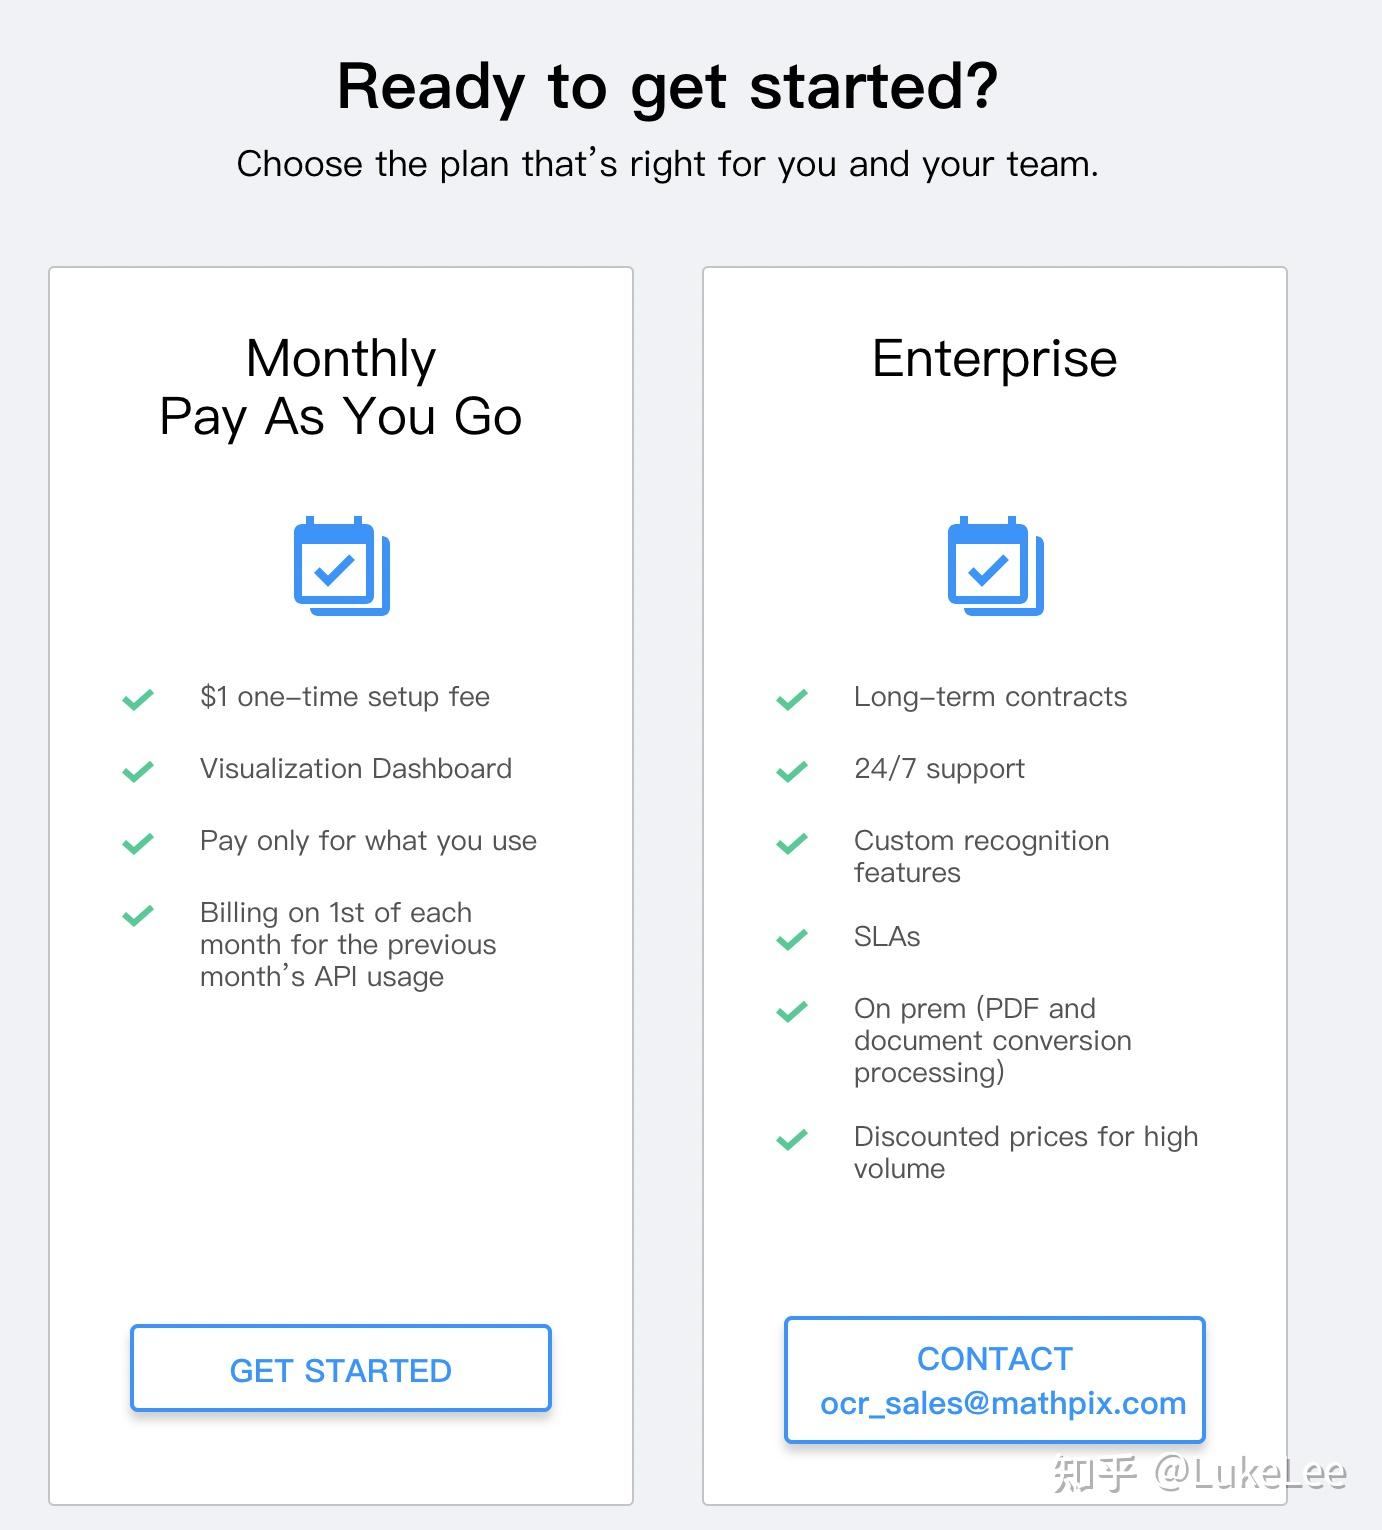The image size is (1382, 1530).
Task: Click the Monthly Pay As You Go heading
Action: [341, 387]
